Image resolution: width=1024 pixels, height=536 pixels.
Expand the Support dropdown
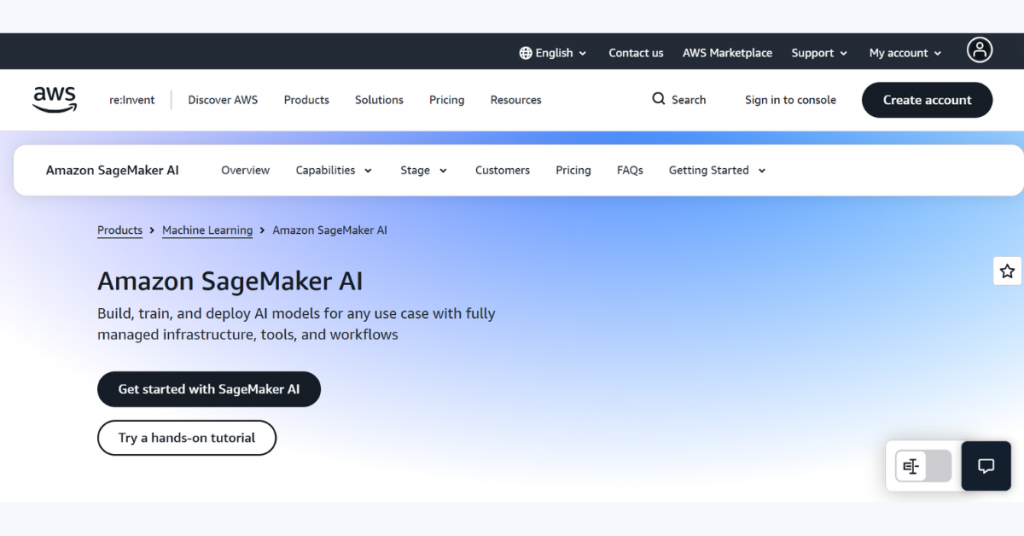click(819, 53)
